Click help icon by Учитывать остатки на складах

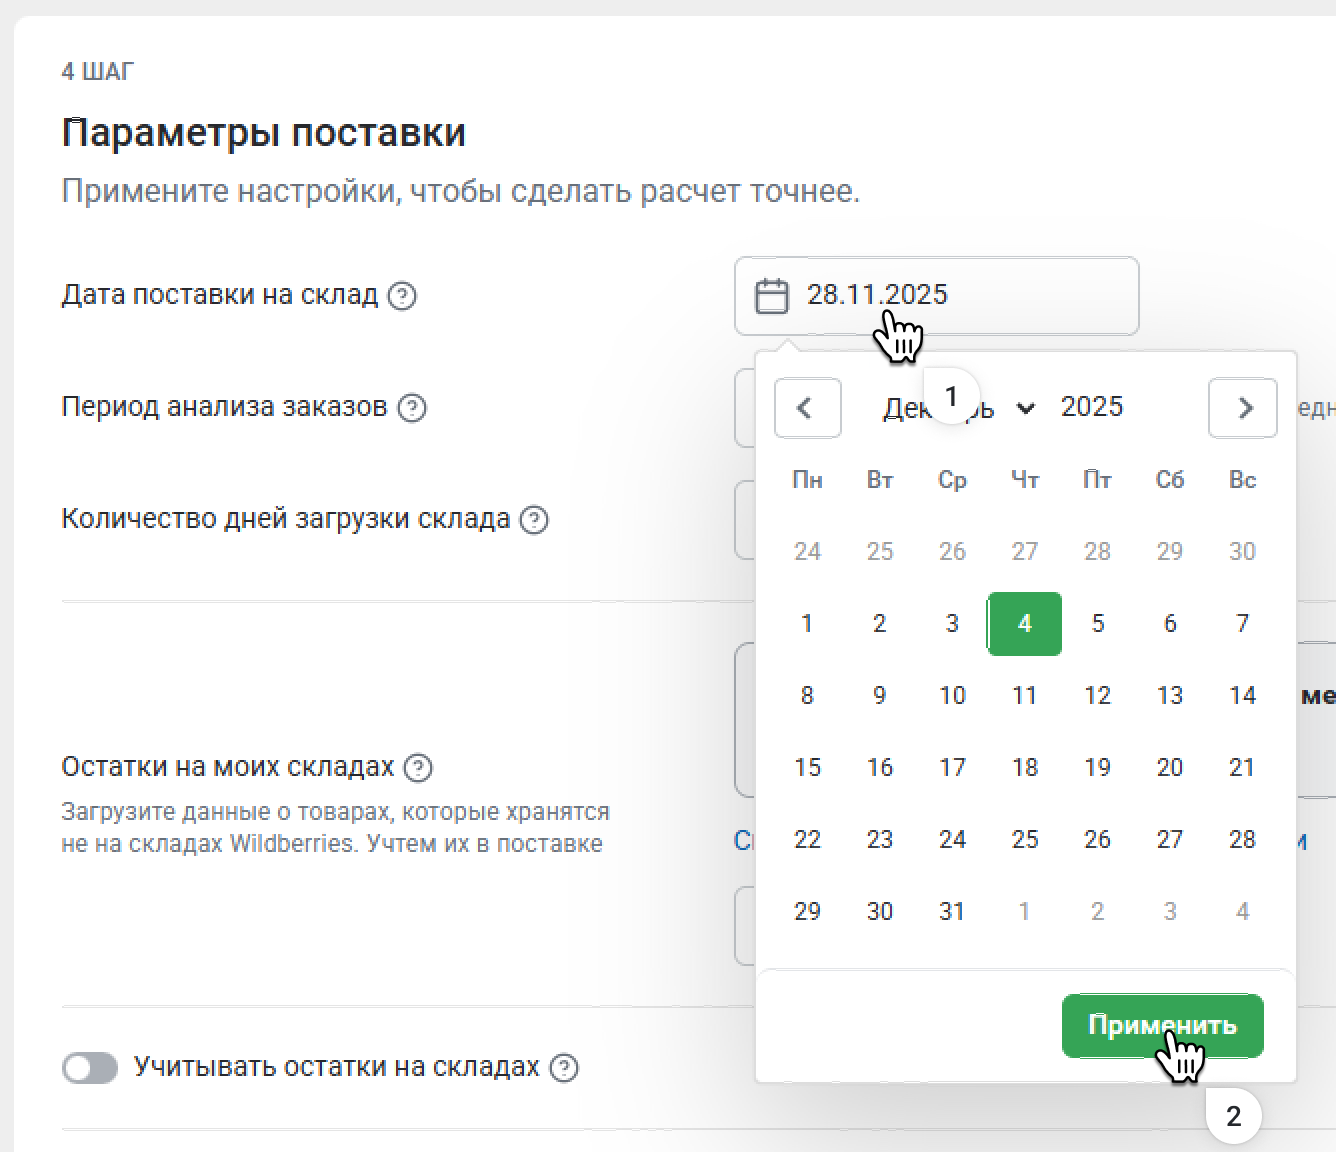[564, 1068]
